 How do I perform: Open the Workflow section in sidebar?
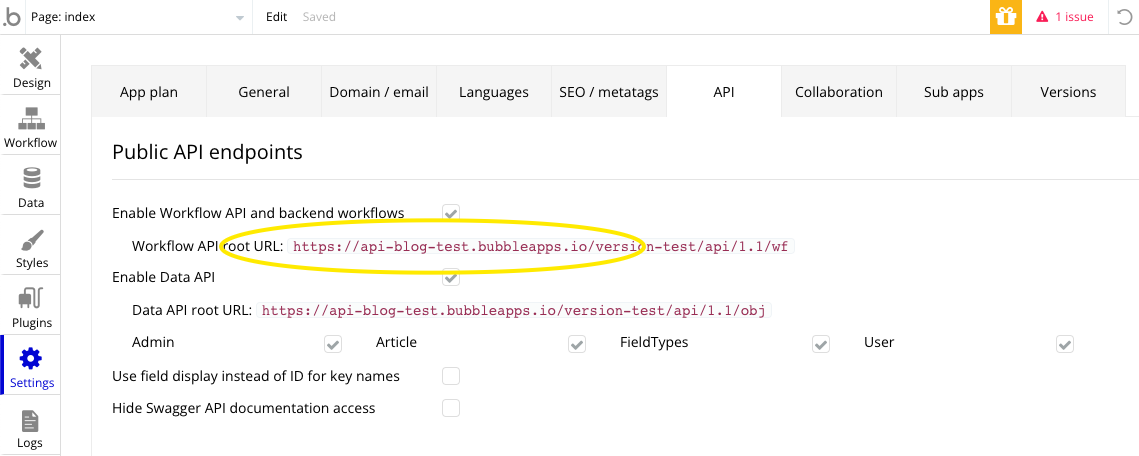point(31,126)
